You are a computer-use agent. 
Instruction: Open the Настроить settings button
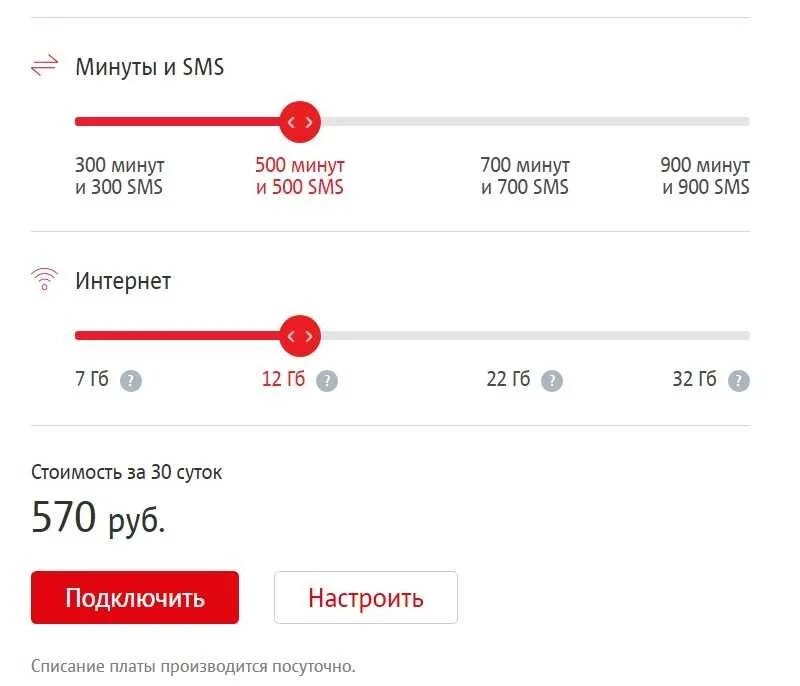[x=365, y=598]
